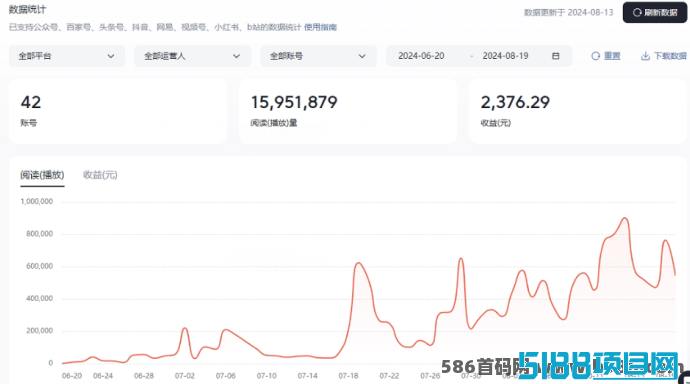Expand the 全部平台 dropdown arrow

click(x=111, y=56)
